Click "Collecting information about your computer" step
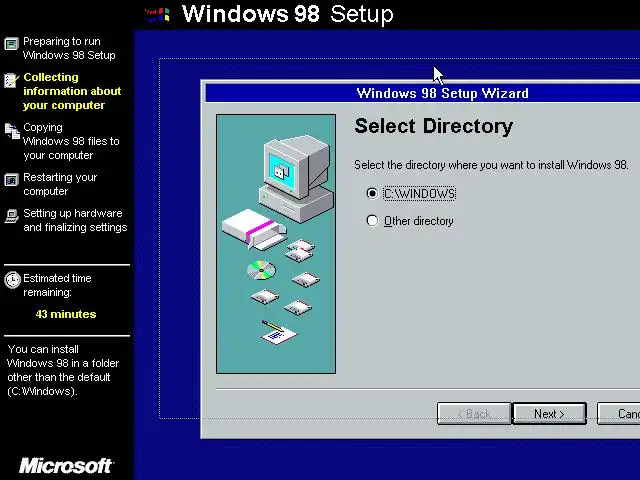This screenshot has width=640, height=480. (x=72, y=91)
